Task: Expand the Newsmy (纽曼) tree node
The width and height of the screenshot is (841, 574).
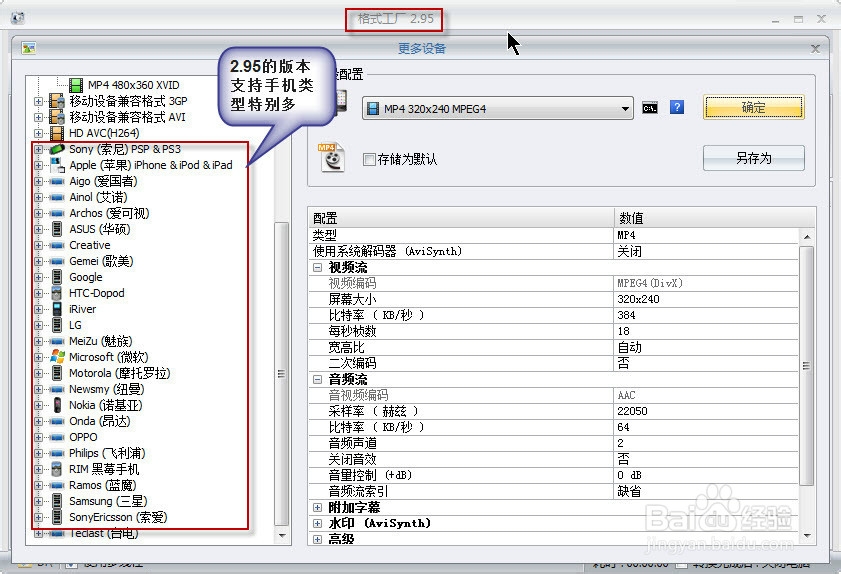Action: coord(38,389)
